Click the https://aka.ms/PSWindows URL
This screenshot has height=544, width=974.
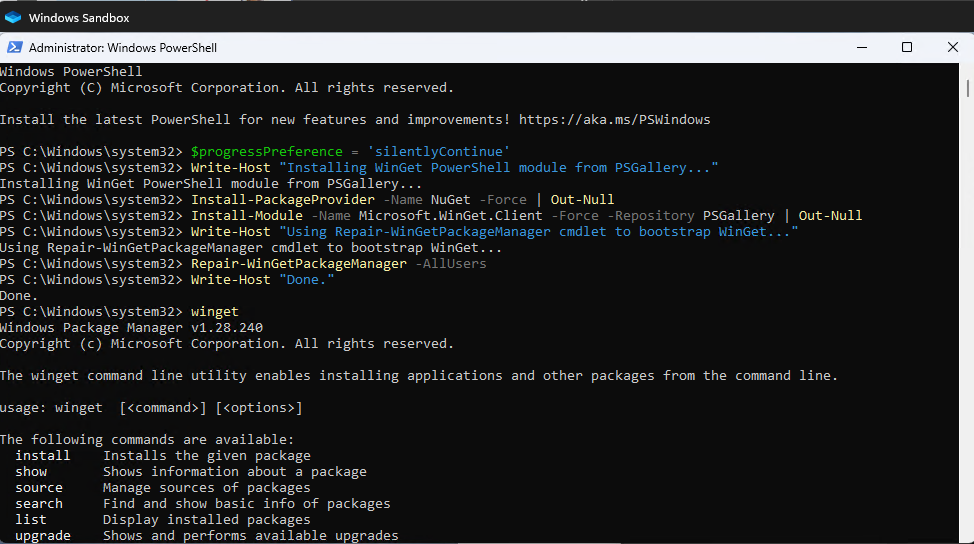click(614, 119)
